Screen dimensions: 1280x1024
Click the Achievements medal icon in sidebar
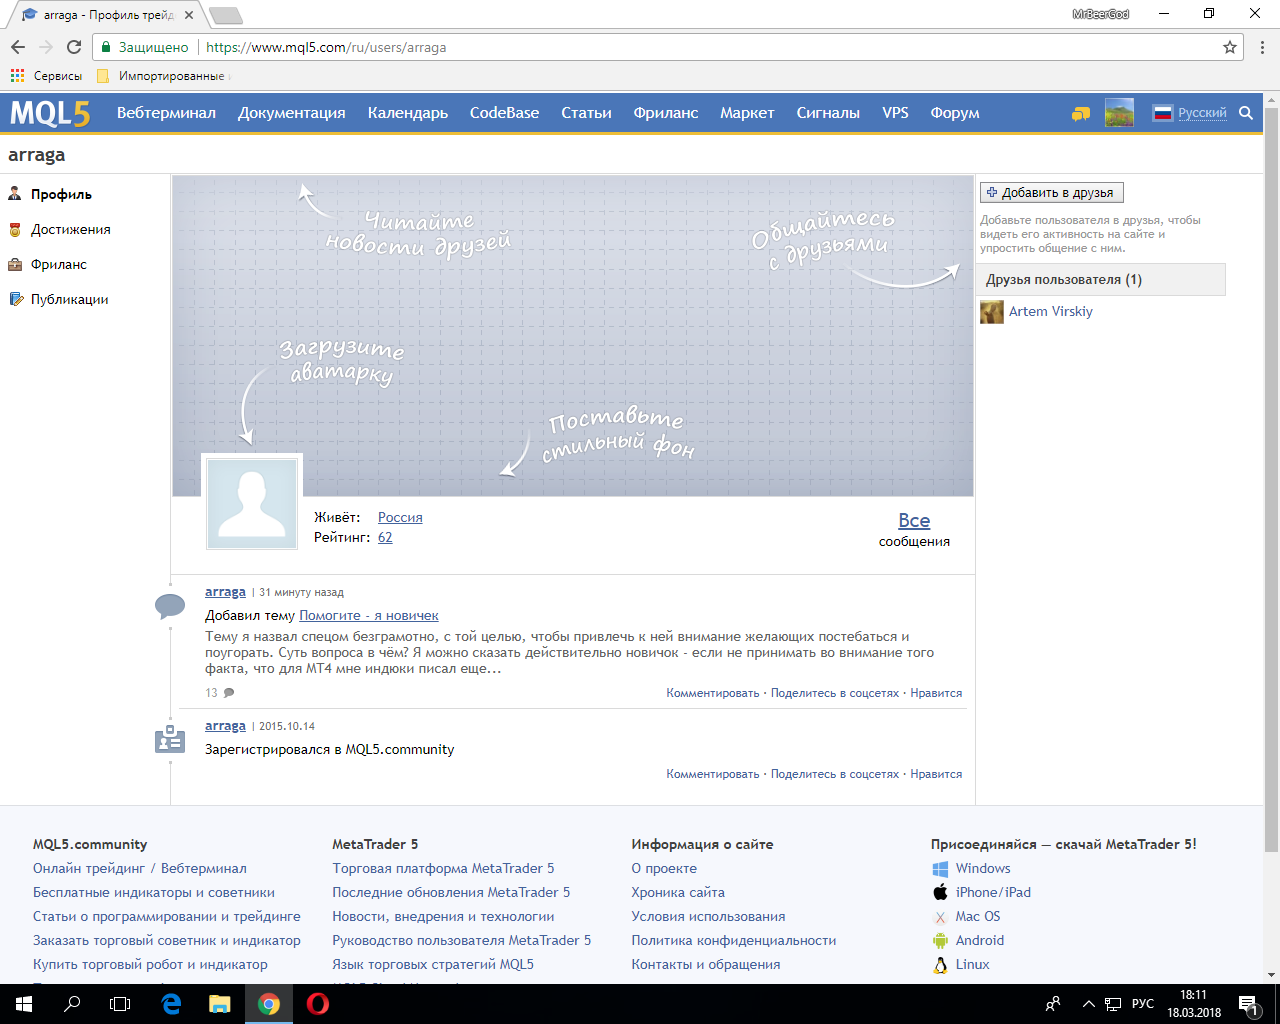click(x=15, y=229)
